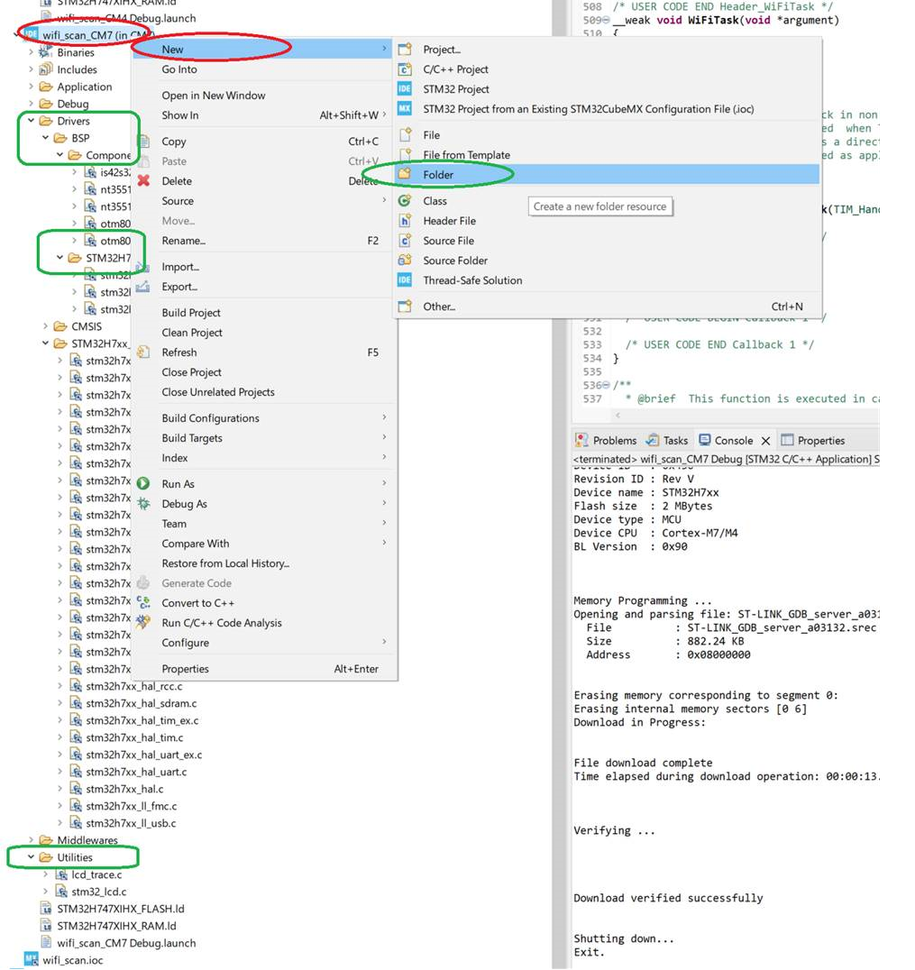Select Folder from the New submenu
The height and width of the screenshot is (970, 915).
tap(438, 175)
